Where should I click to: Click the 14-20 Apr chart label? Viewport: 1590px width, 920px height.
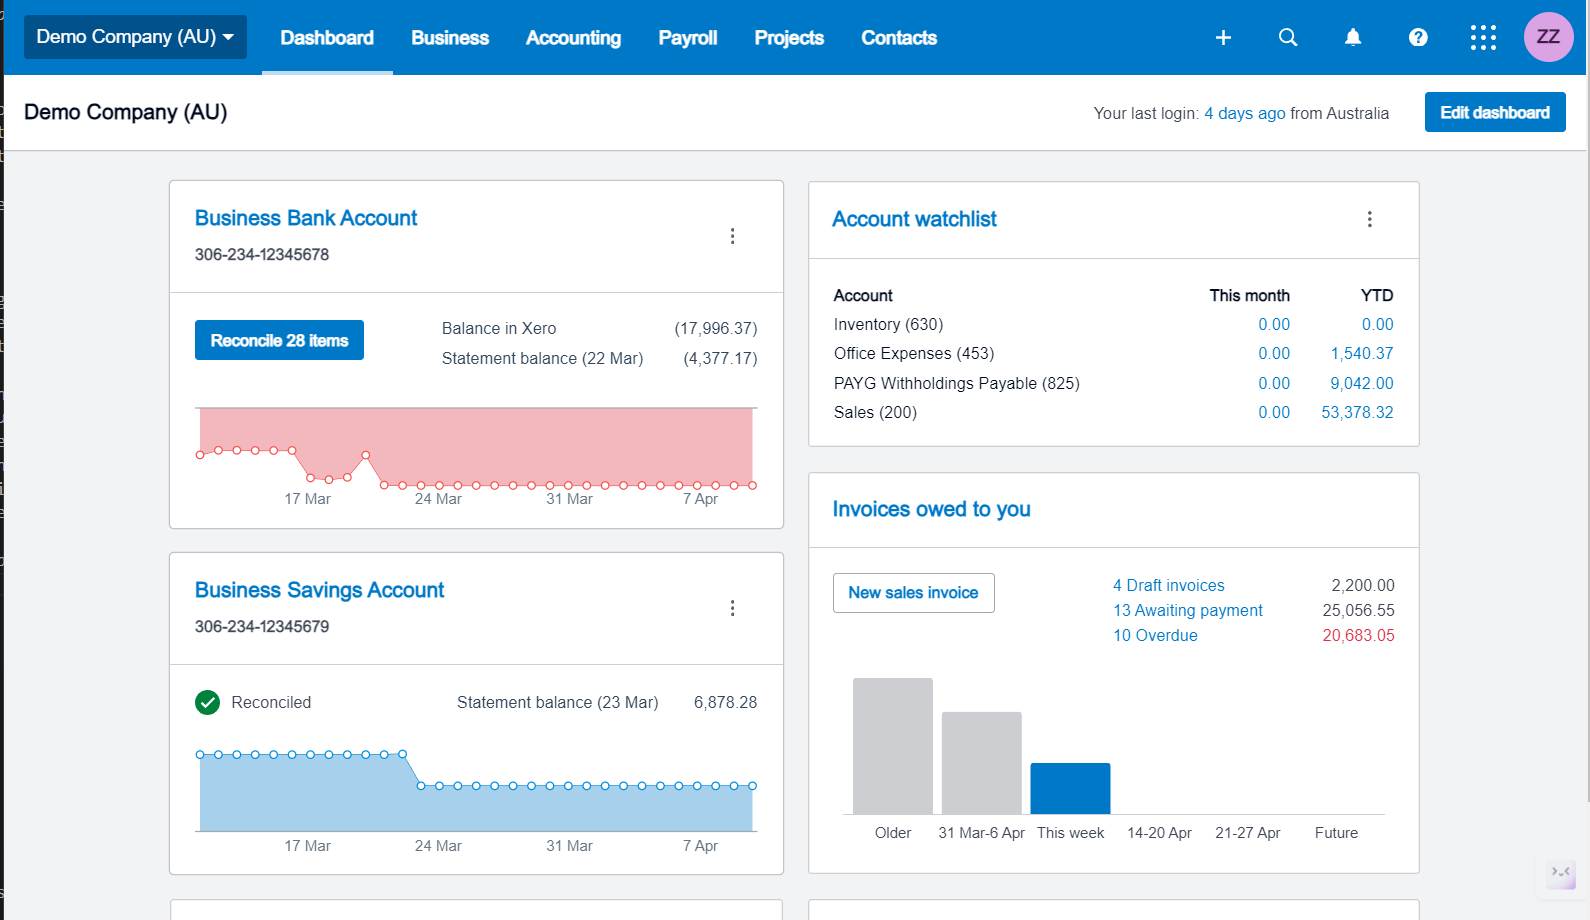(x=1159, y=833)
